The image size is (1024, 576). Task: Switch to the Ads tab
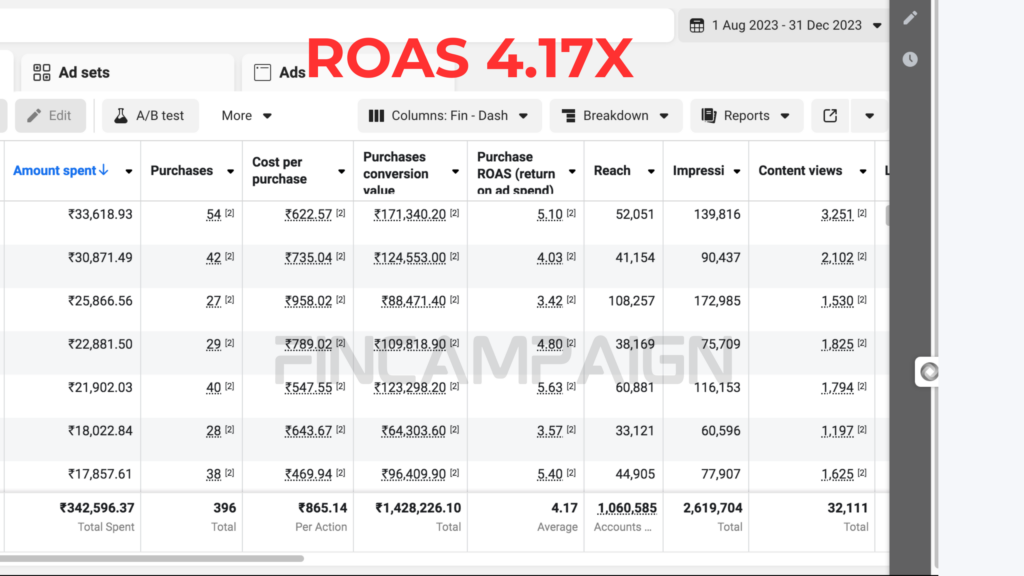pyautogui.click(x=280, y=72)
